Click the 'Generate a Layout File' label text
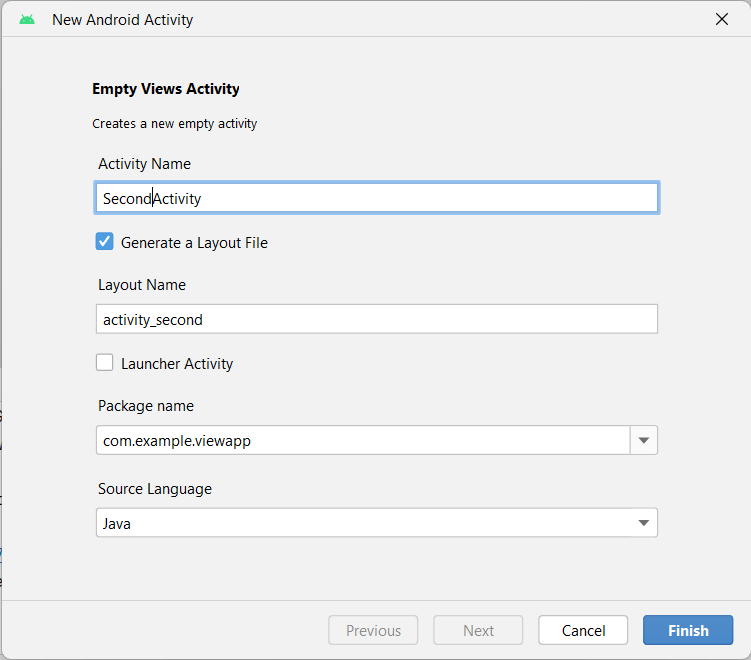The height and width of the screenshot is (660, 751). click(194, 242)
